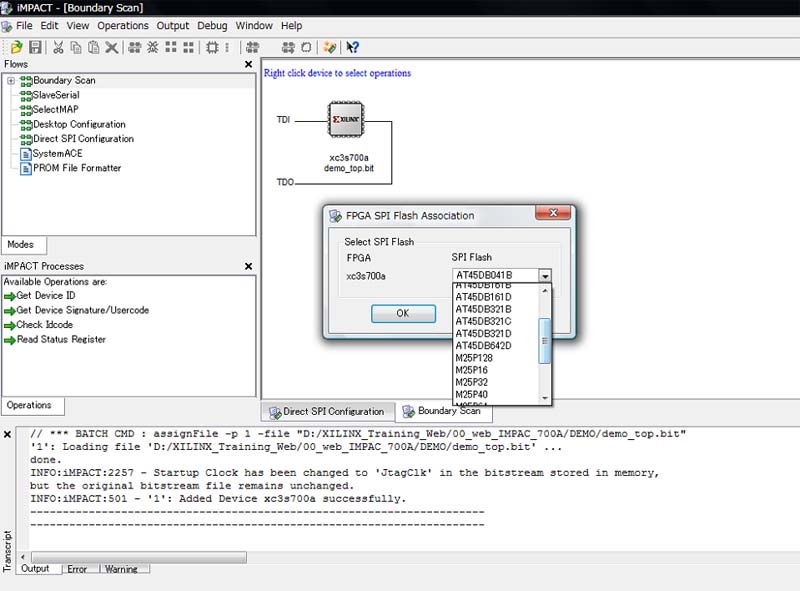
Task: Open the Help menu
Action: pyautogui.click(x=291, y=26)
